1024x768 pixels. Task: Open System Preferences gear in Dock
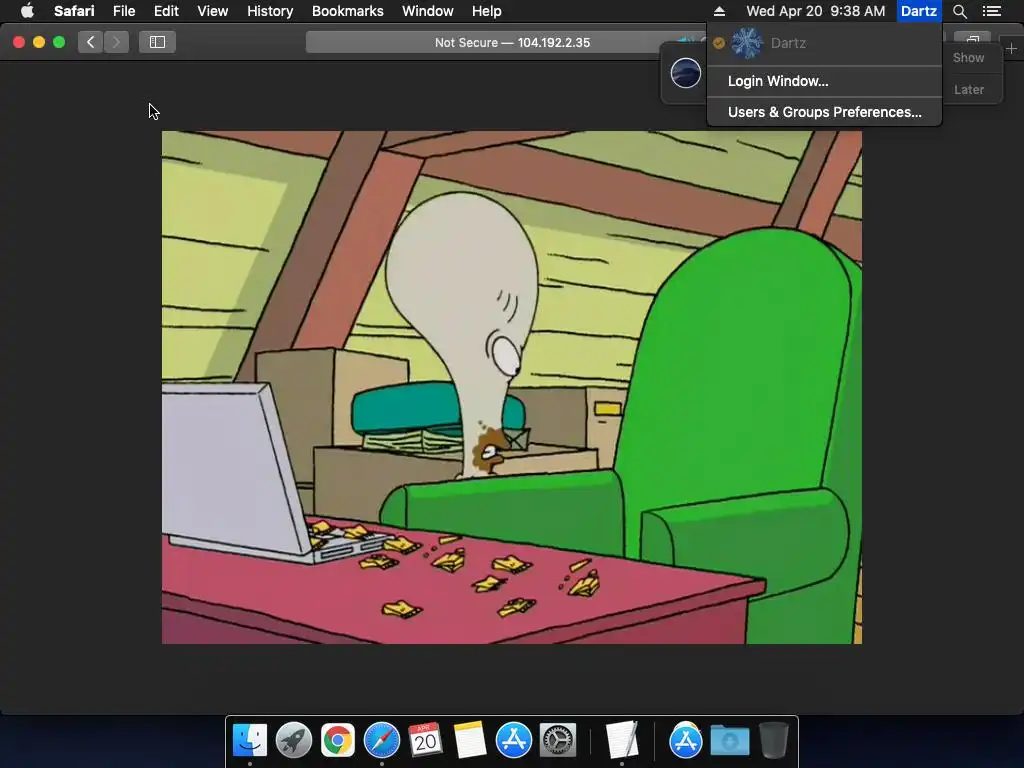tap(558, 740)
